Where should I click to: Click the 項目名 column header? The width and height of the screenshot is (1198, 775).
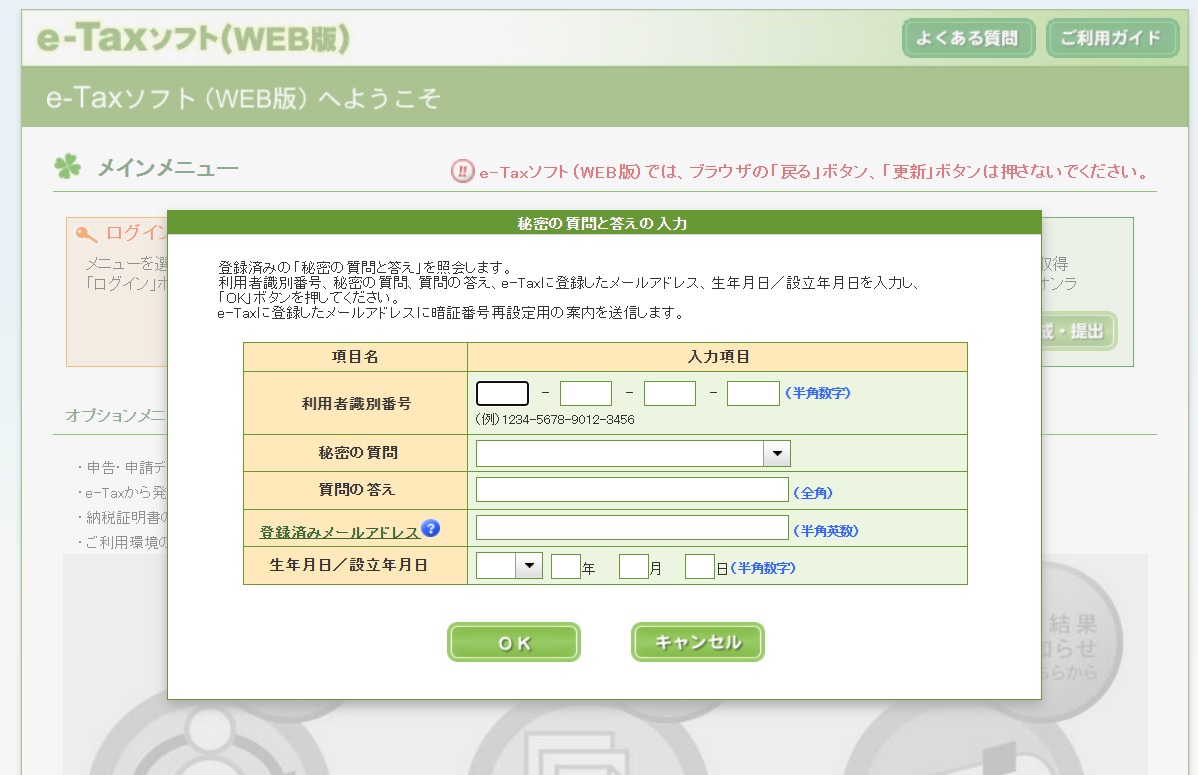pyautogui.click(x=355, y=357)
